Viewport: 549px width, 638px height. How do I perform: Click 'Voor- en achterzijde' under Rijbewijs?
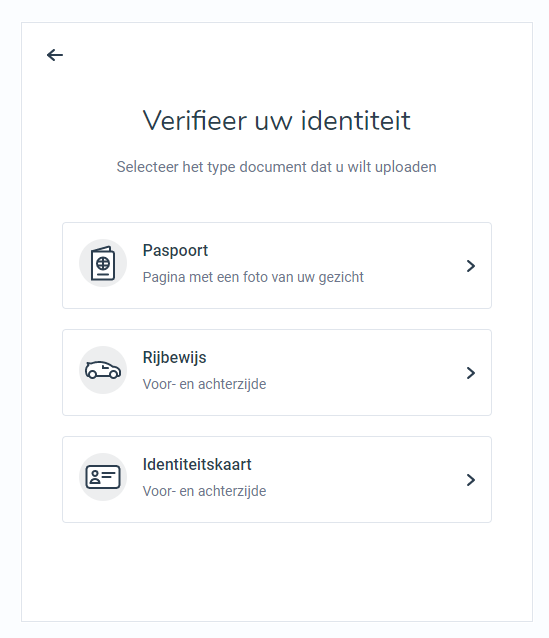204,385
